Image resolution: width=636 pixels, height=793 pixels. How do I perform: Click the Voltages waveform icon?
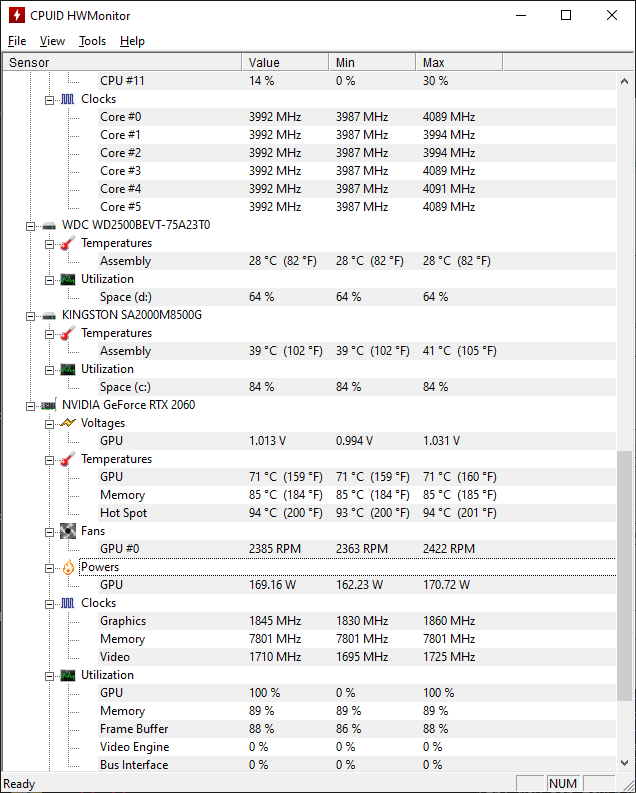click(x=67, y=423)
